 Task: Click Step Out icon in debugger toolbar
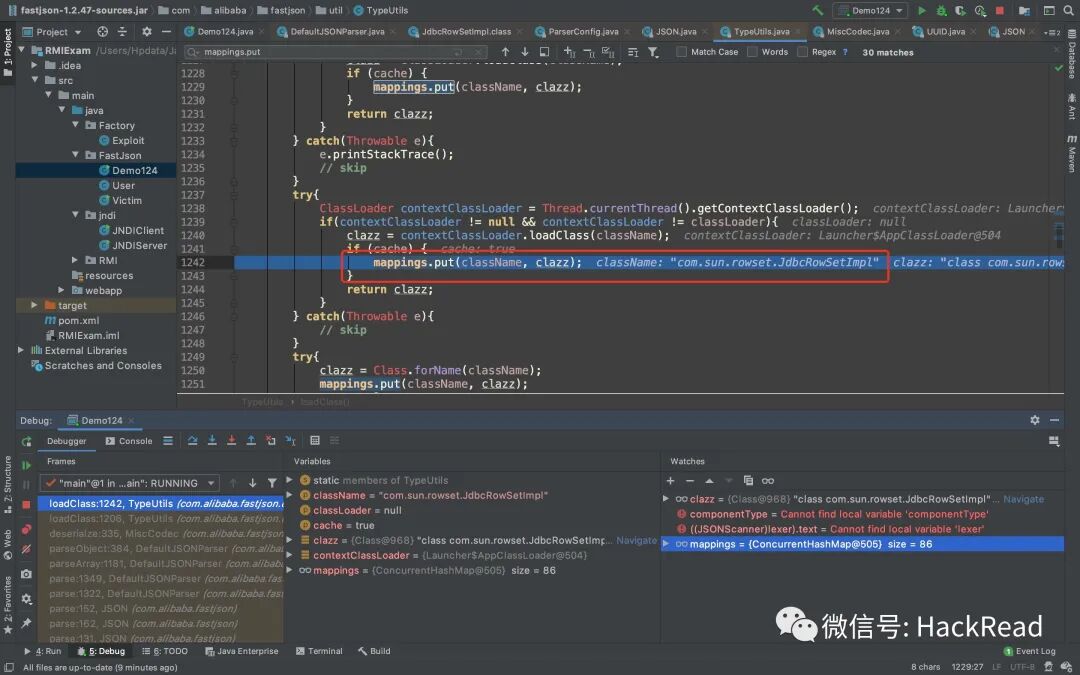pos(251,441)
